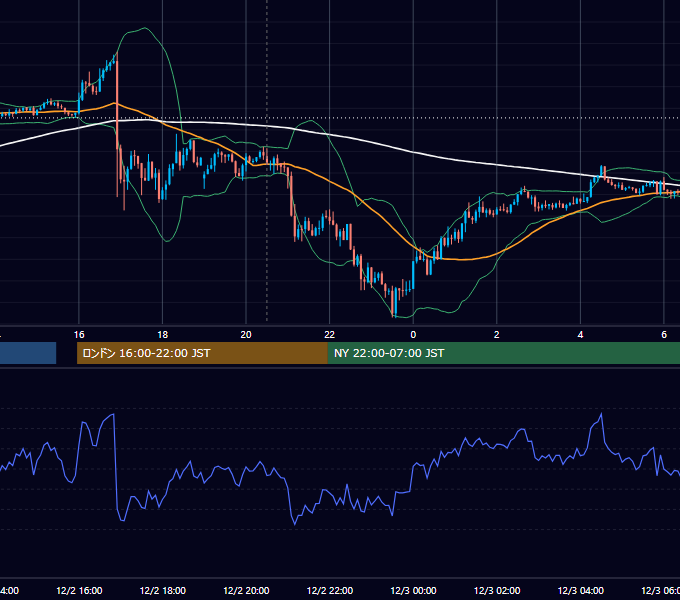Click the "12/2 22:00" date label on indicator axis
The image size is (680, 600).
pos(330,590)
